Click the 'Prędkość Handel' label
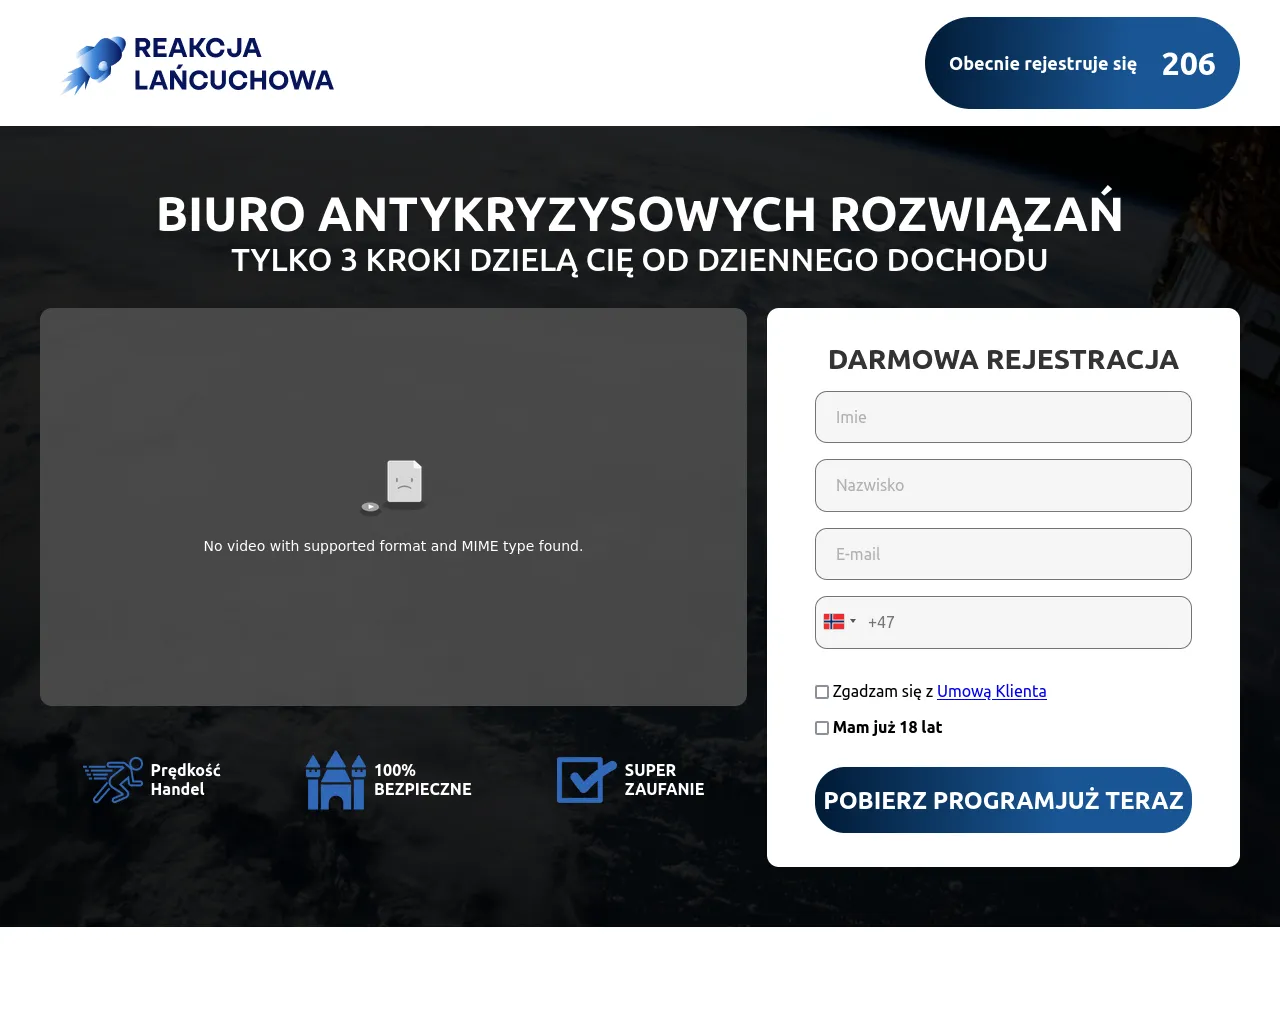Image resolution: width=1280 pixels, height=1024 pixels. tap(185, 780)
